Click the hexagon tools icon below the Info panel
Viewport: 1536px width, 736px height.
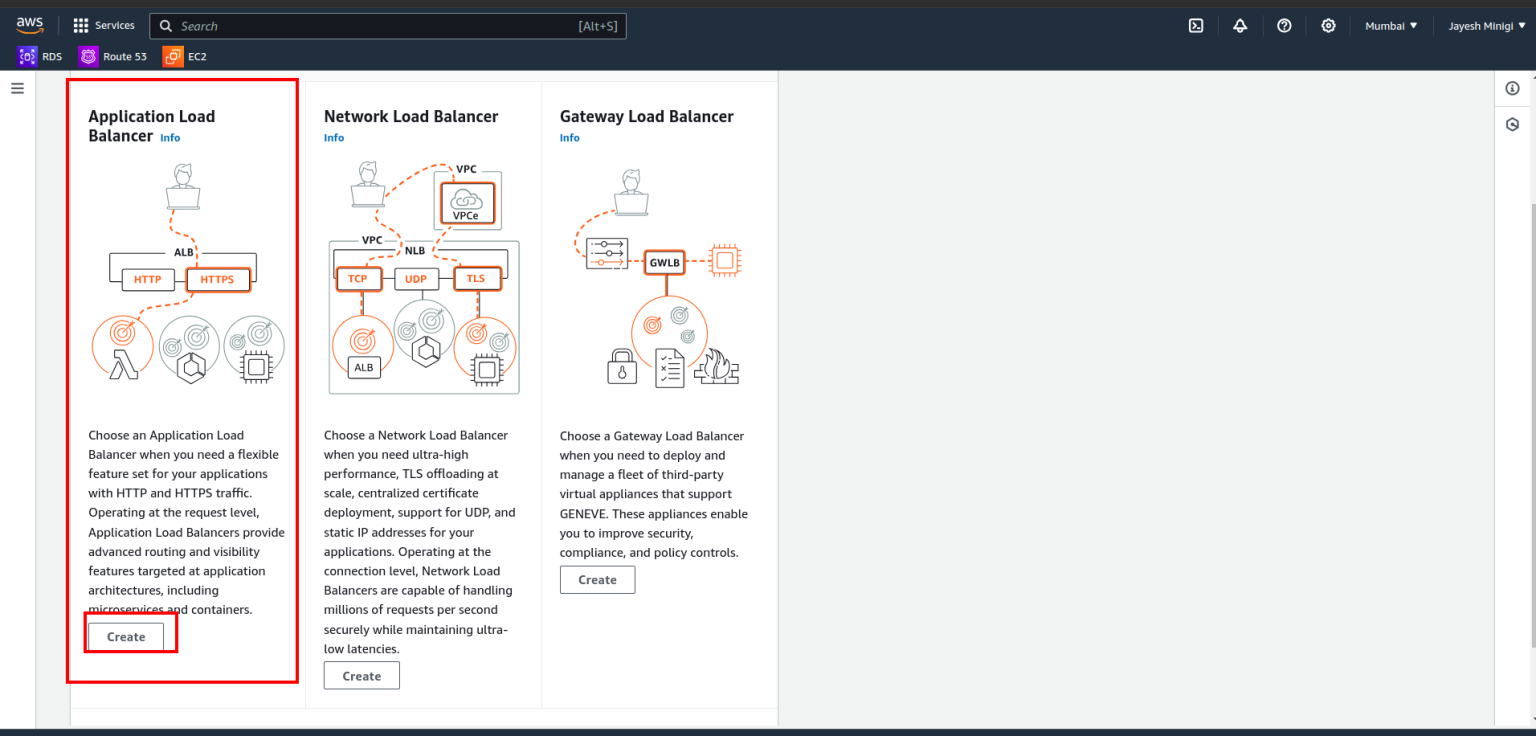[x=1512, y=124]
